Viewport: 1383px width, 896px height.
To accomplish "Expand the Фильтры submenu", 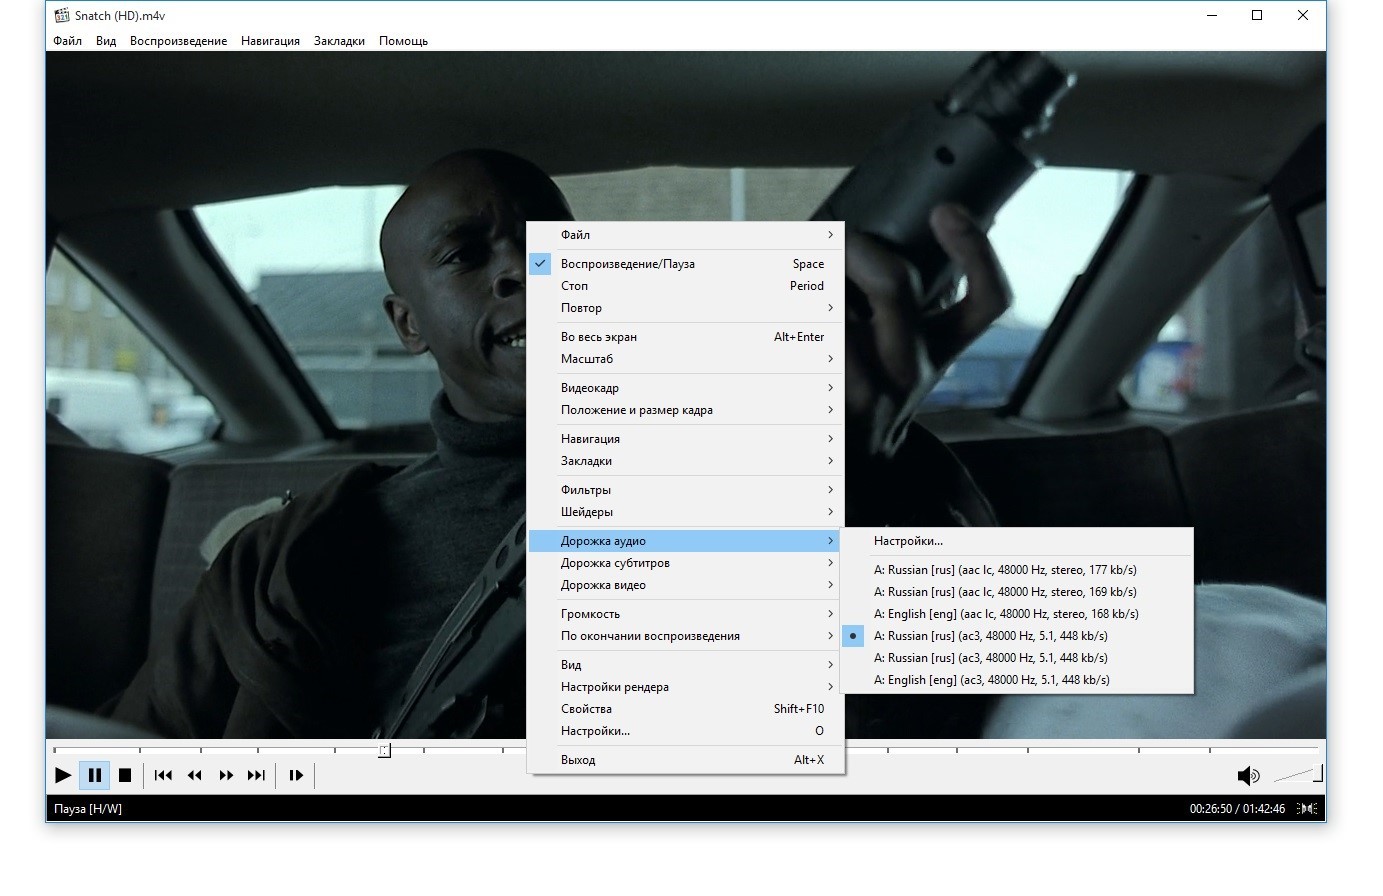I will [x=686, y=490].
